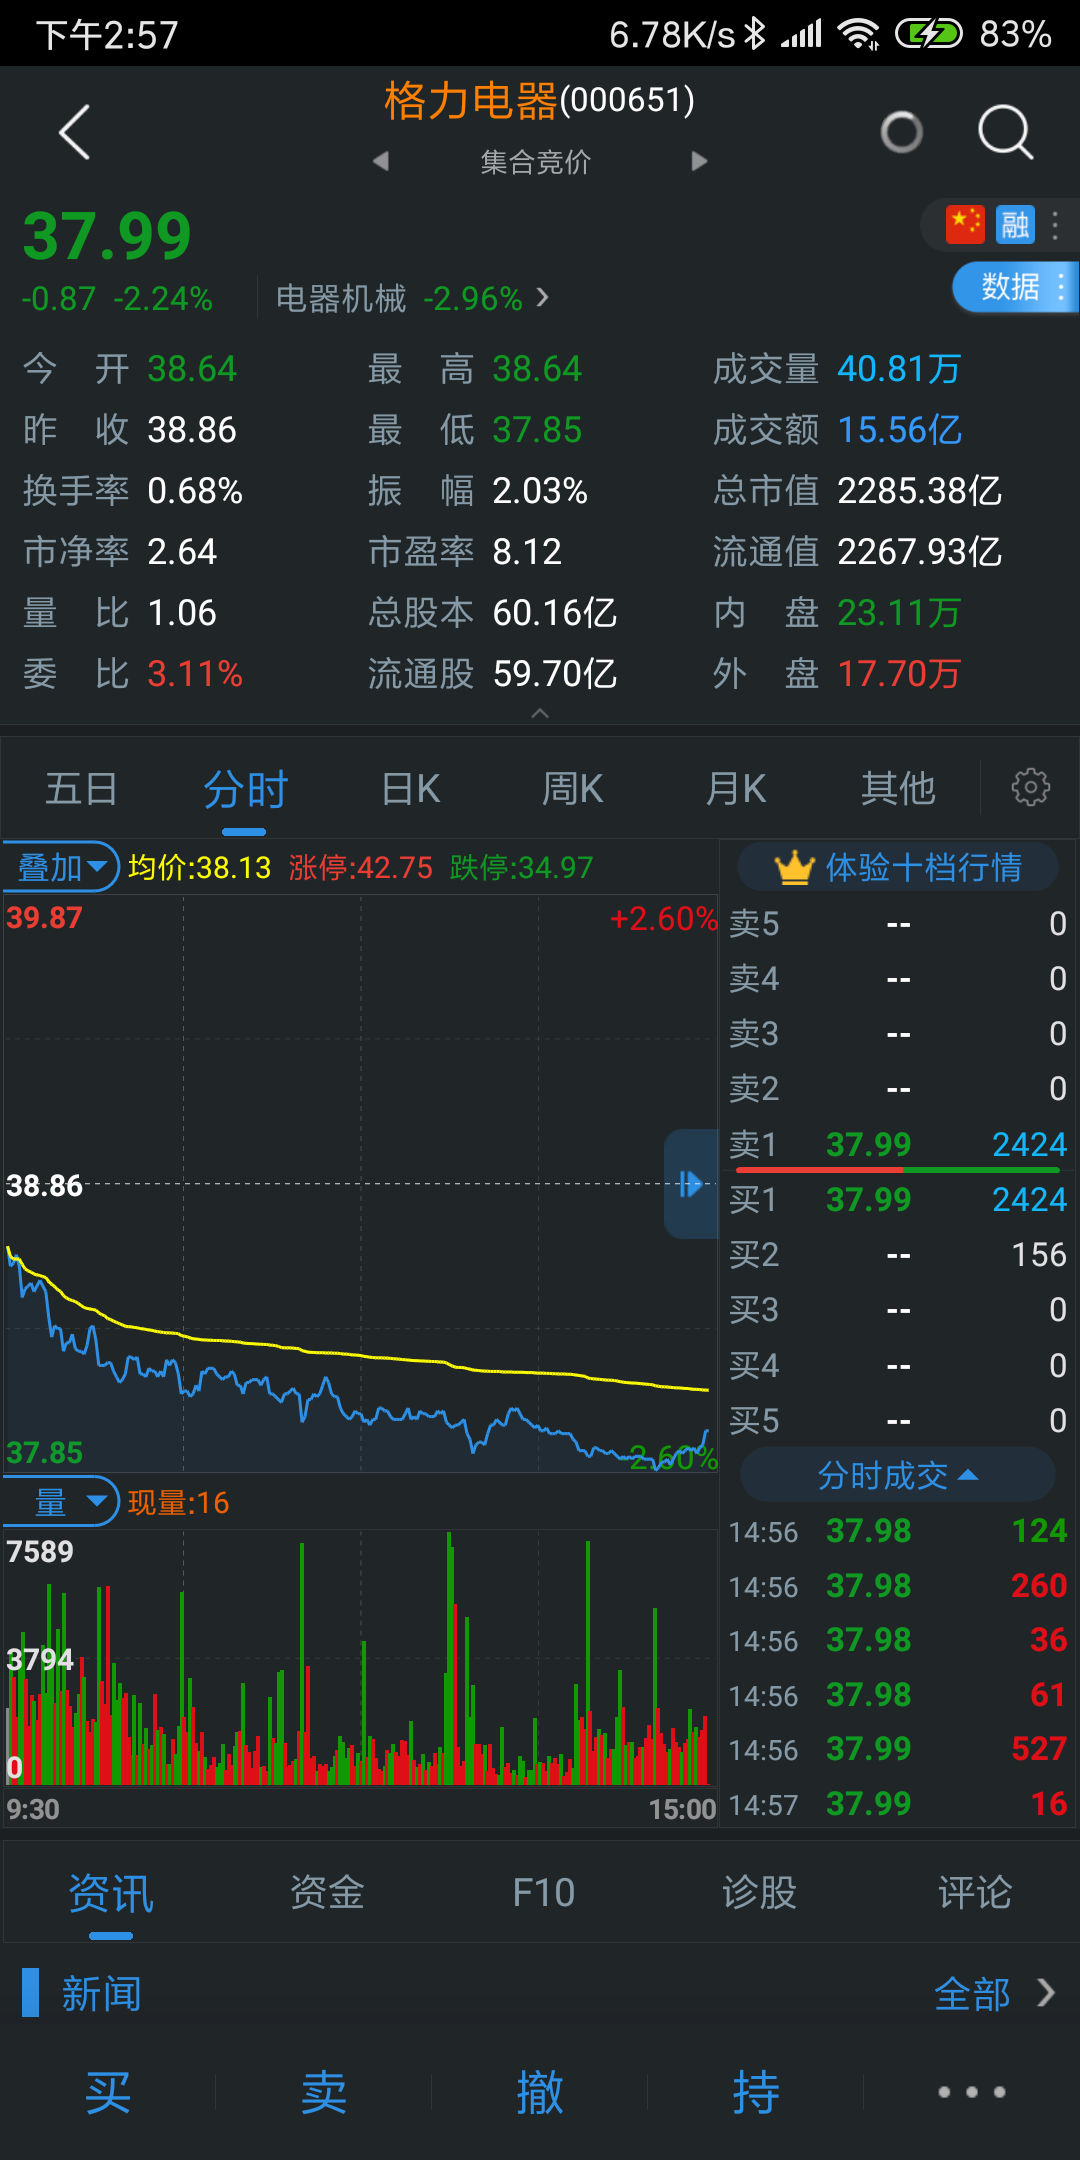Open the 叠加 overlay dropdown

tap(61, 867)
